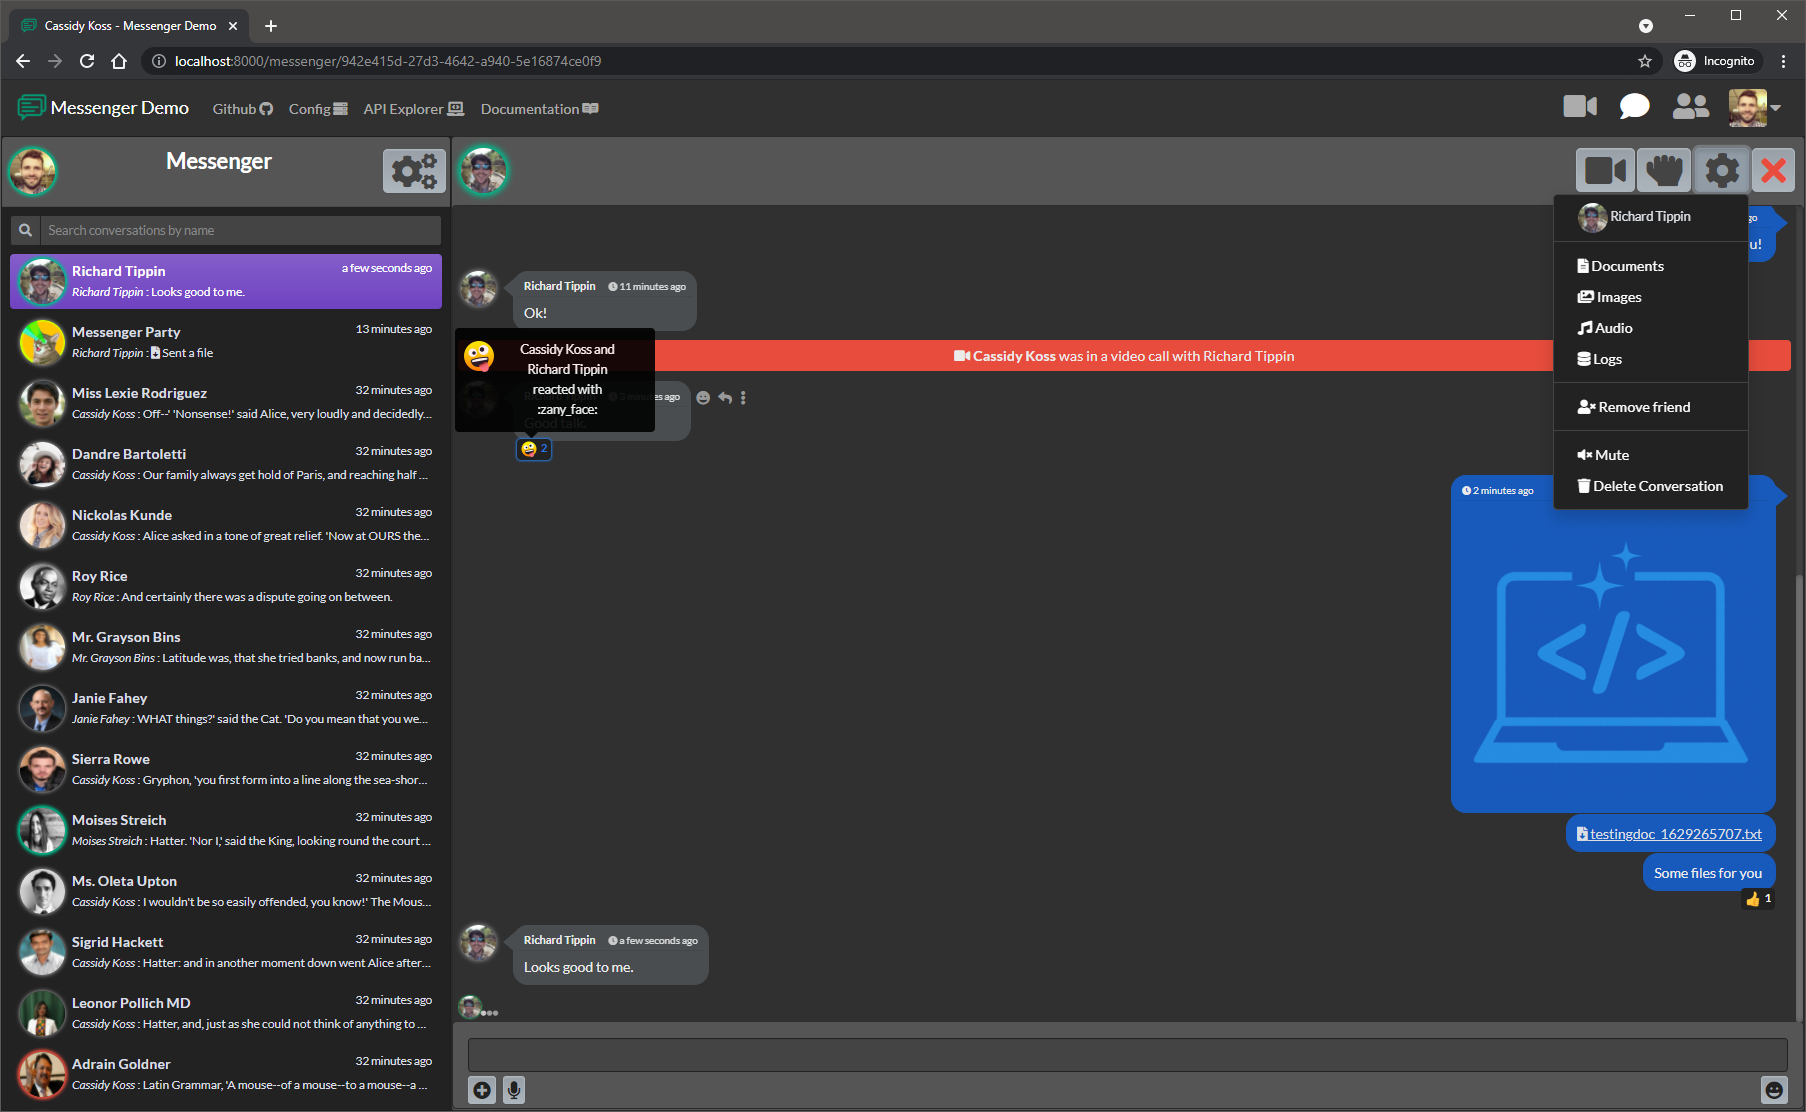Image resolution: width=1806 pixels, height=1112 pixels.
Task: Open conversation with Adrain Goldner
Action: (226, 1075)
